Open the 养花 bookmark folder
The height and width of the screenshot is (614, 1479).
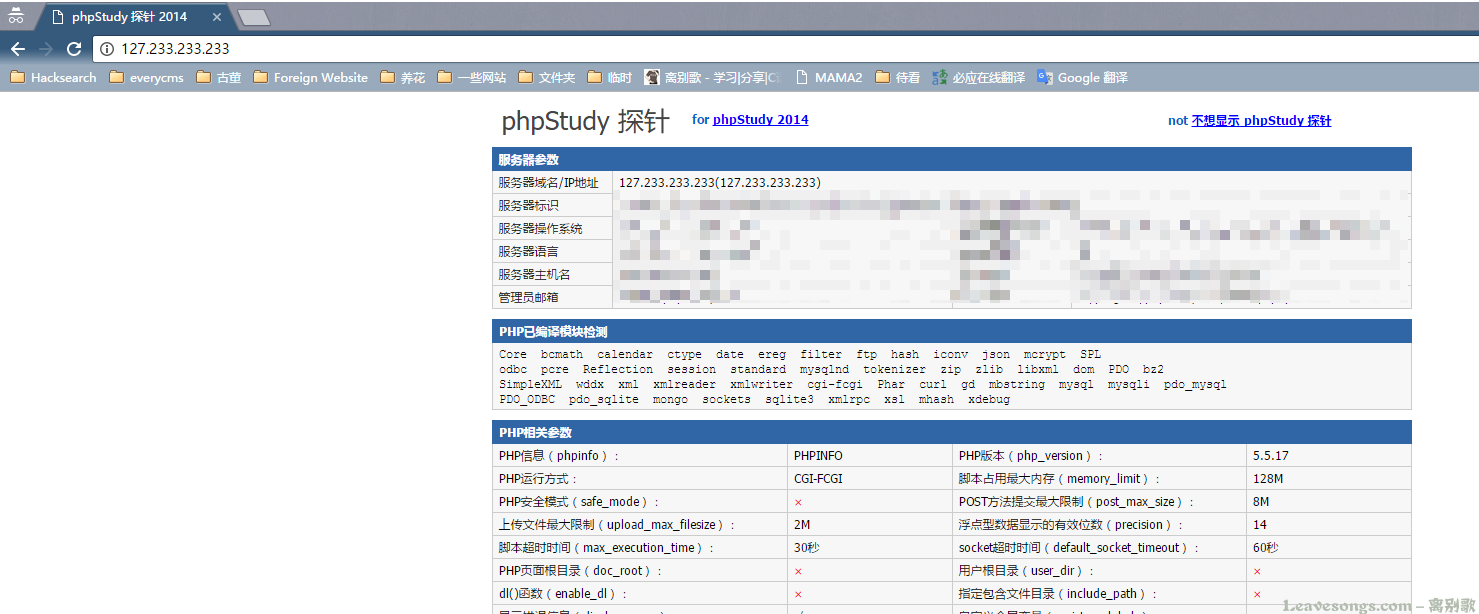click(x=402, y=77)
